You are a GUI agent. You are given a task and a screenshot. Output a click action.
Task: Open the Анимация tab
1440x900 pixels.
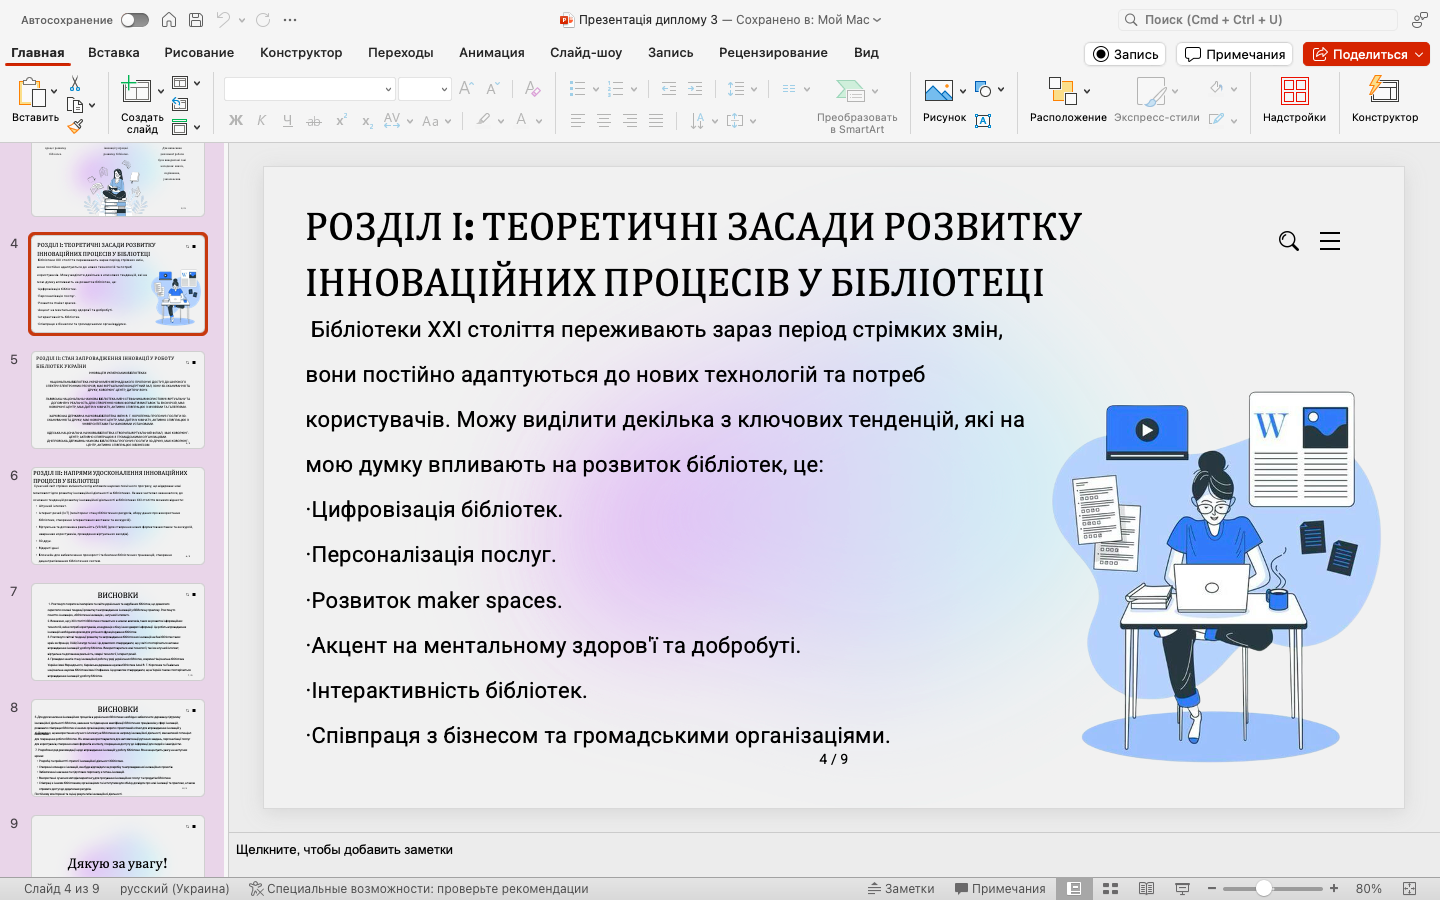(x=491, y=52)
